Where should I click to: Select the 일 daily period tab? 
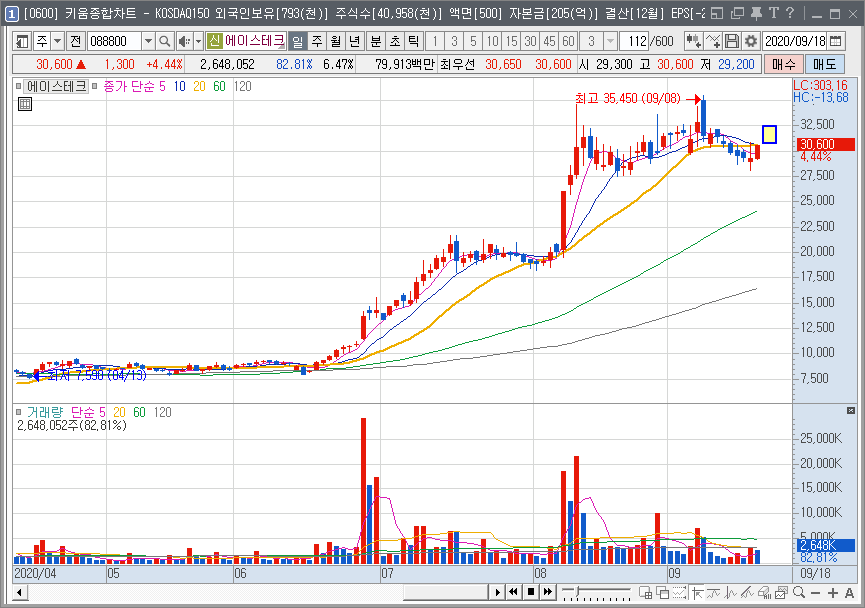point(297,41)
